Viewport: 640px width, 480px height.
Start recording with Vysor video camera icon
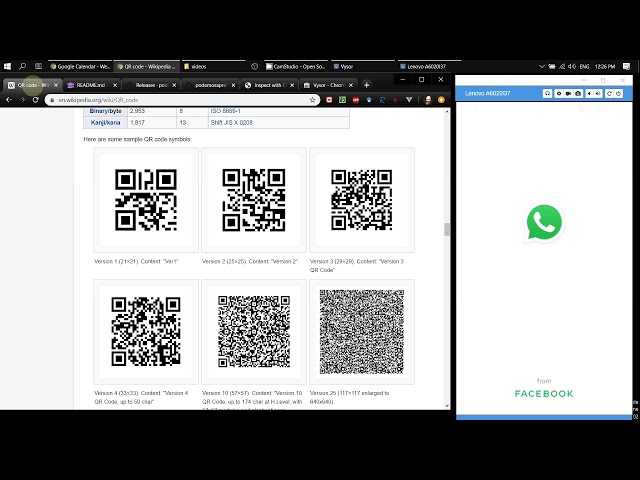click(568, 93)
